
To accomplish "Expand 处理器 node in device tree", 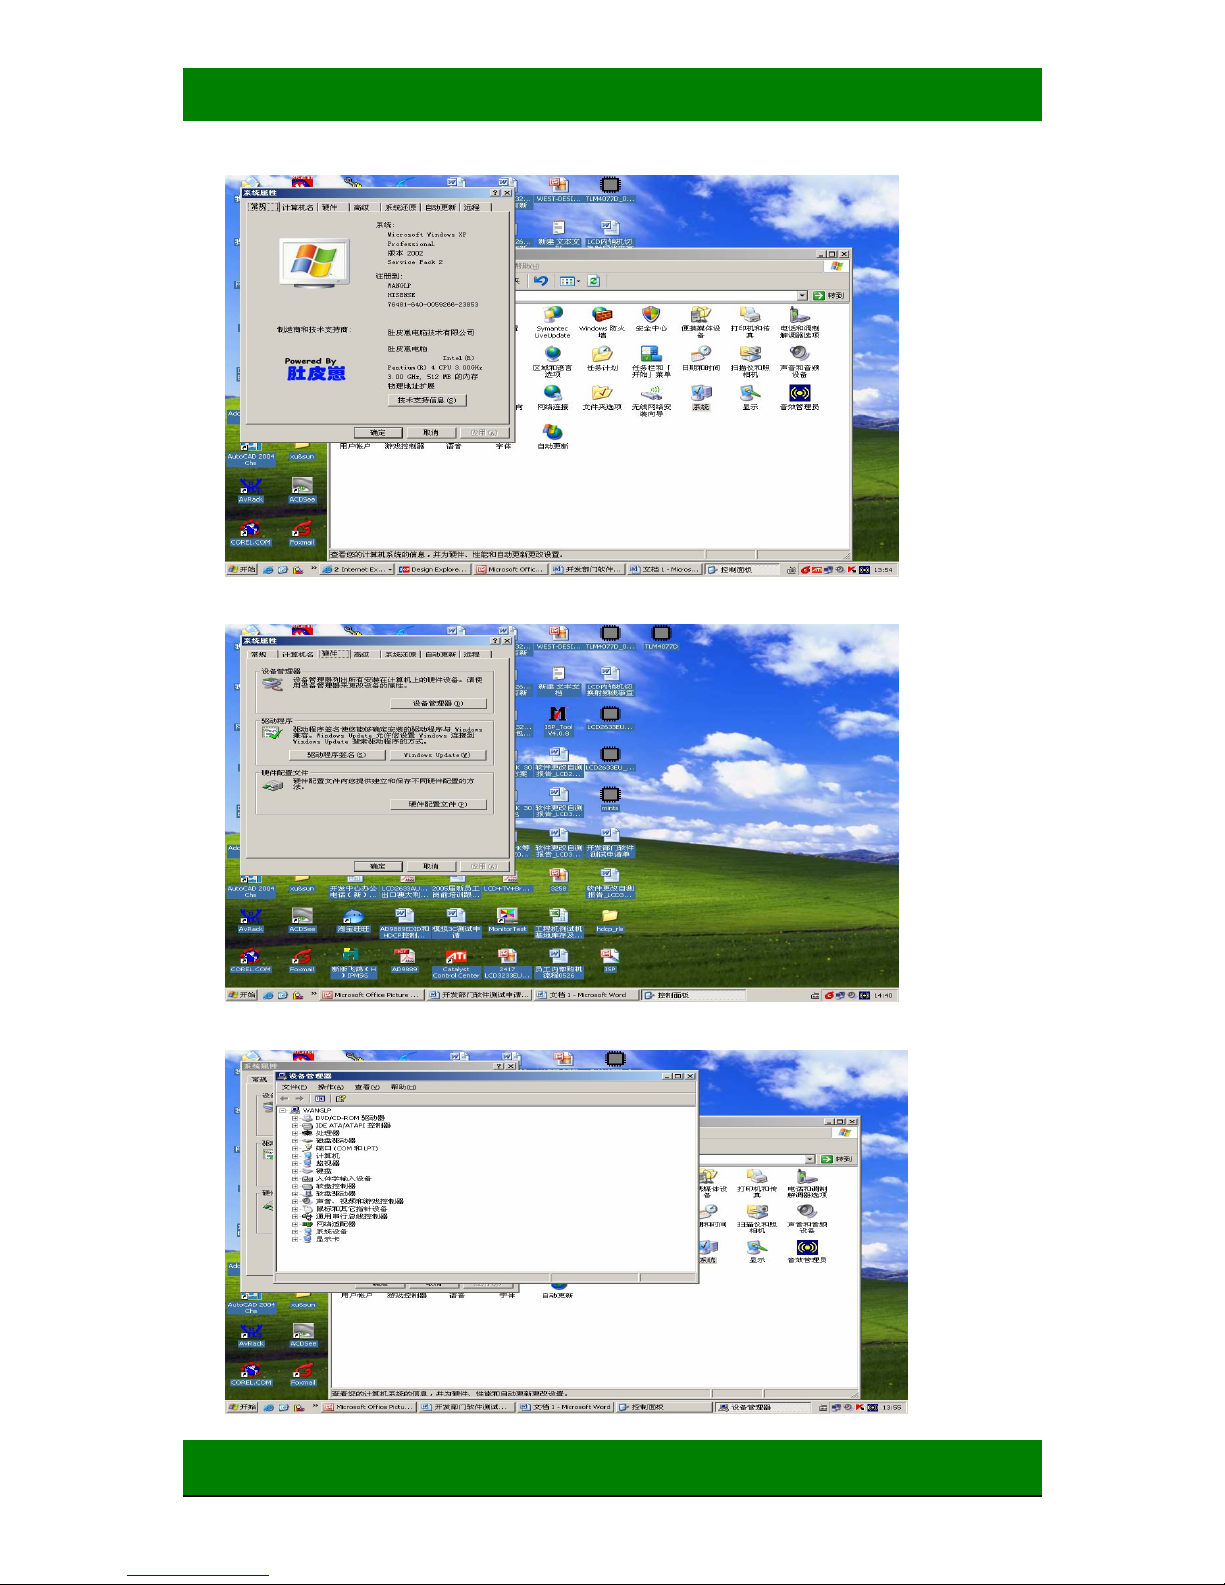I will coord(295,1133).
